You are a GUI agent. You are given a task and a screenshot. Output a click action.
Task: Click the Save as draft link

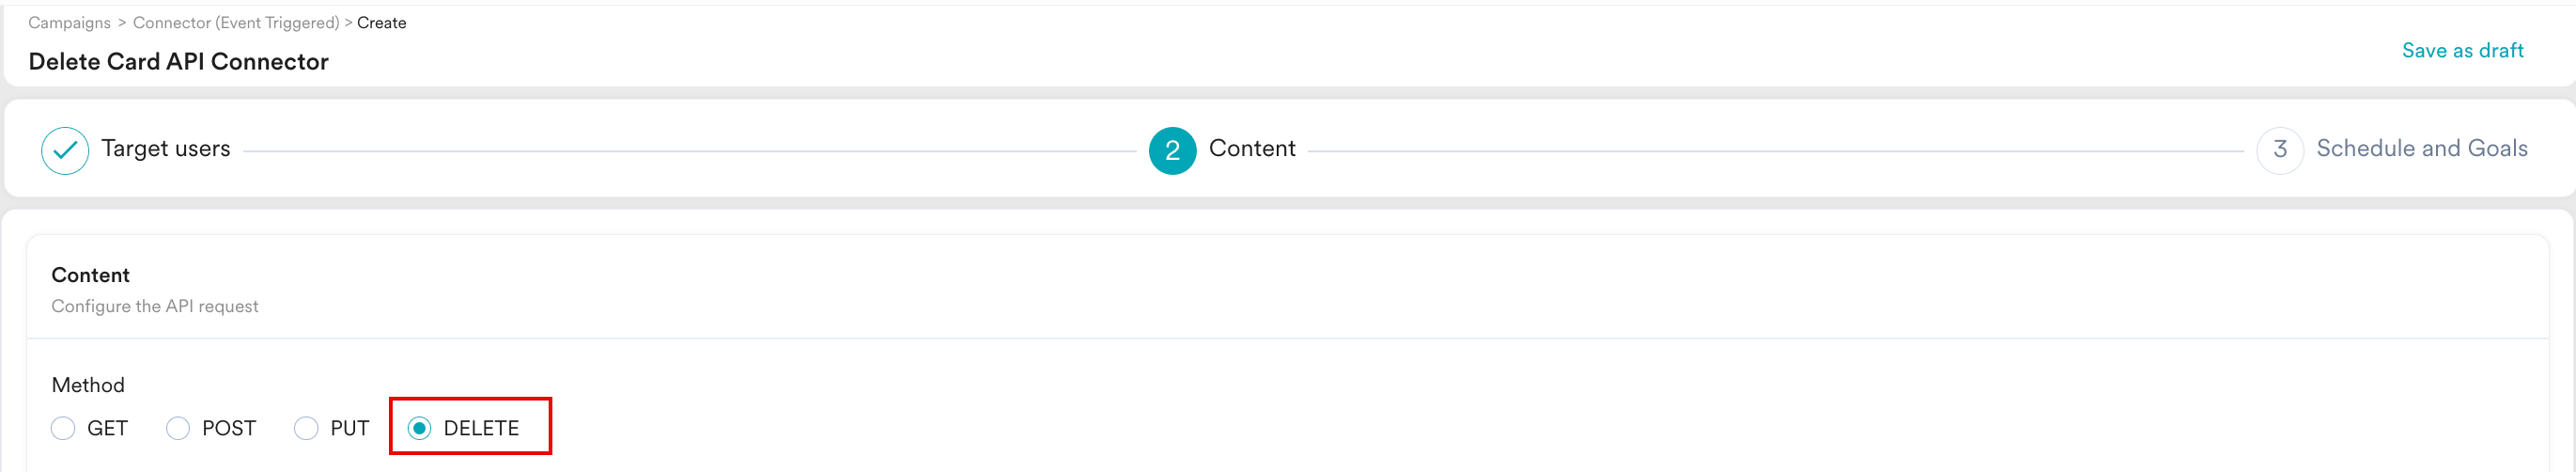2462,50
